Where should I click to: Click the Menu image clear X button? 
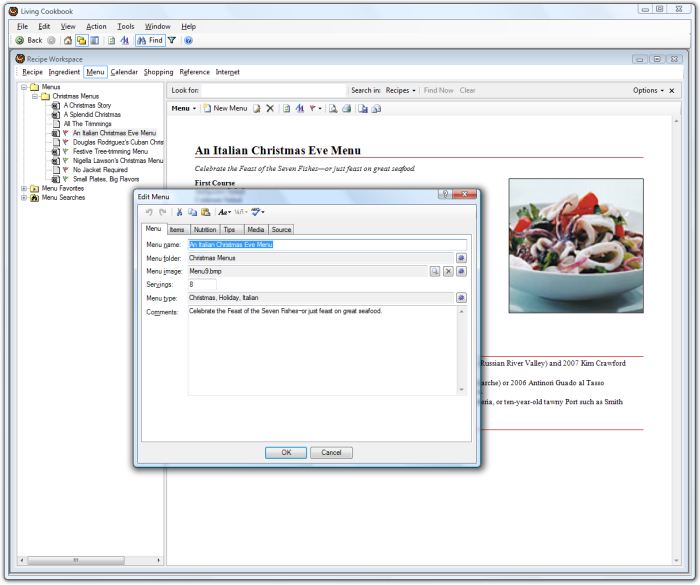(x=448, y=272)
